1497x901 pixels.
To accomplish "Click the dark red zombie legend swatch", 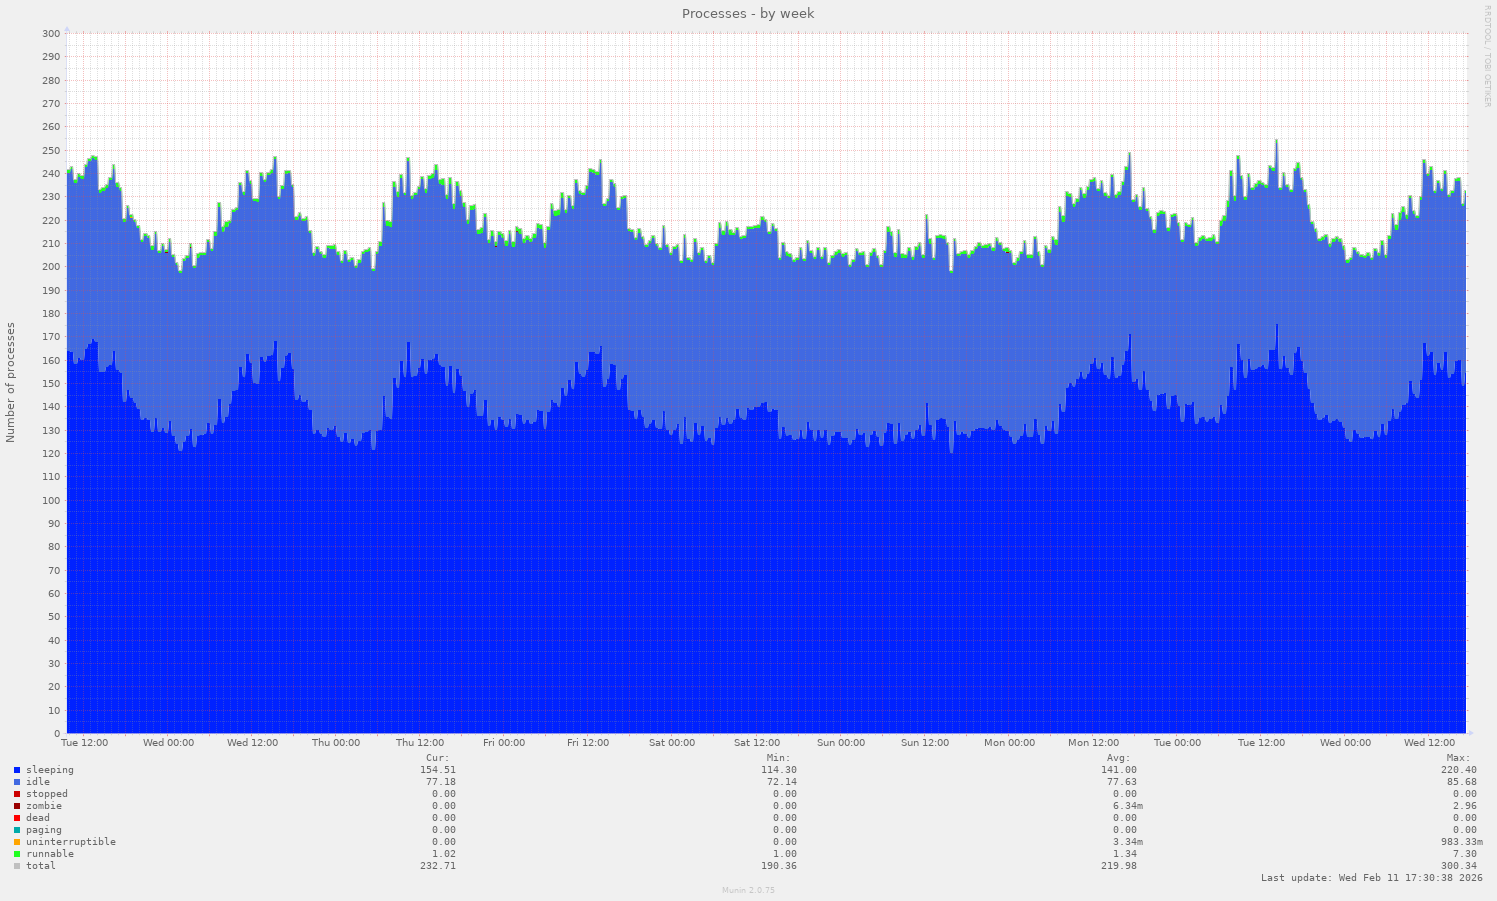I will (17, 806).
